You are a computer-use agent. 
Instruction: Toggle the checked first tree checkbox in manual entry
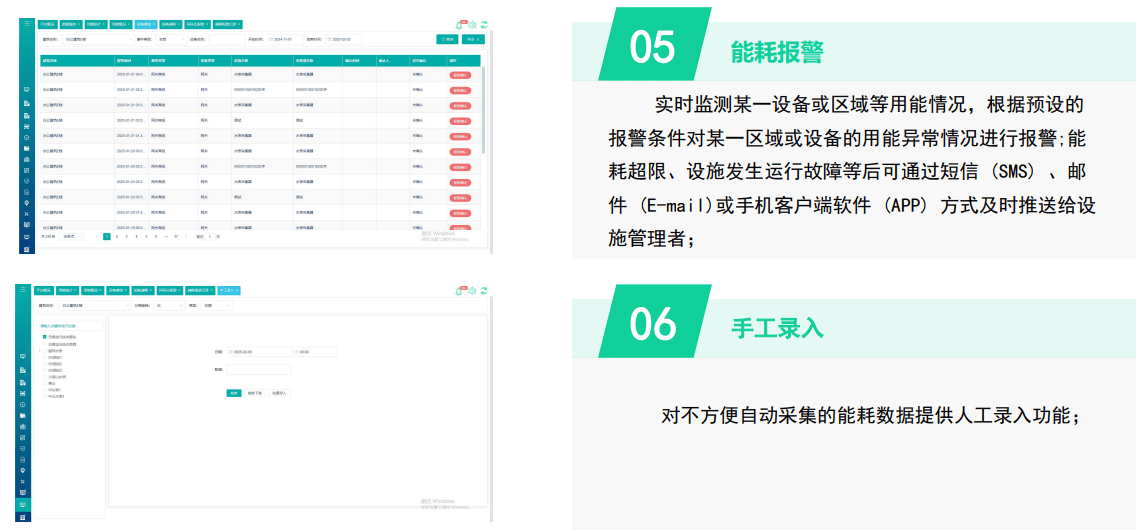tap(45, 337)
